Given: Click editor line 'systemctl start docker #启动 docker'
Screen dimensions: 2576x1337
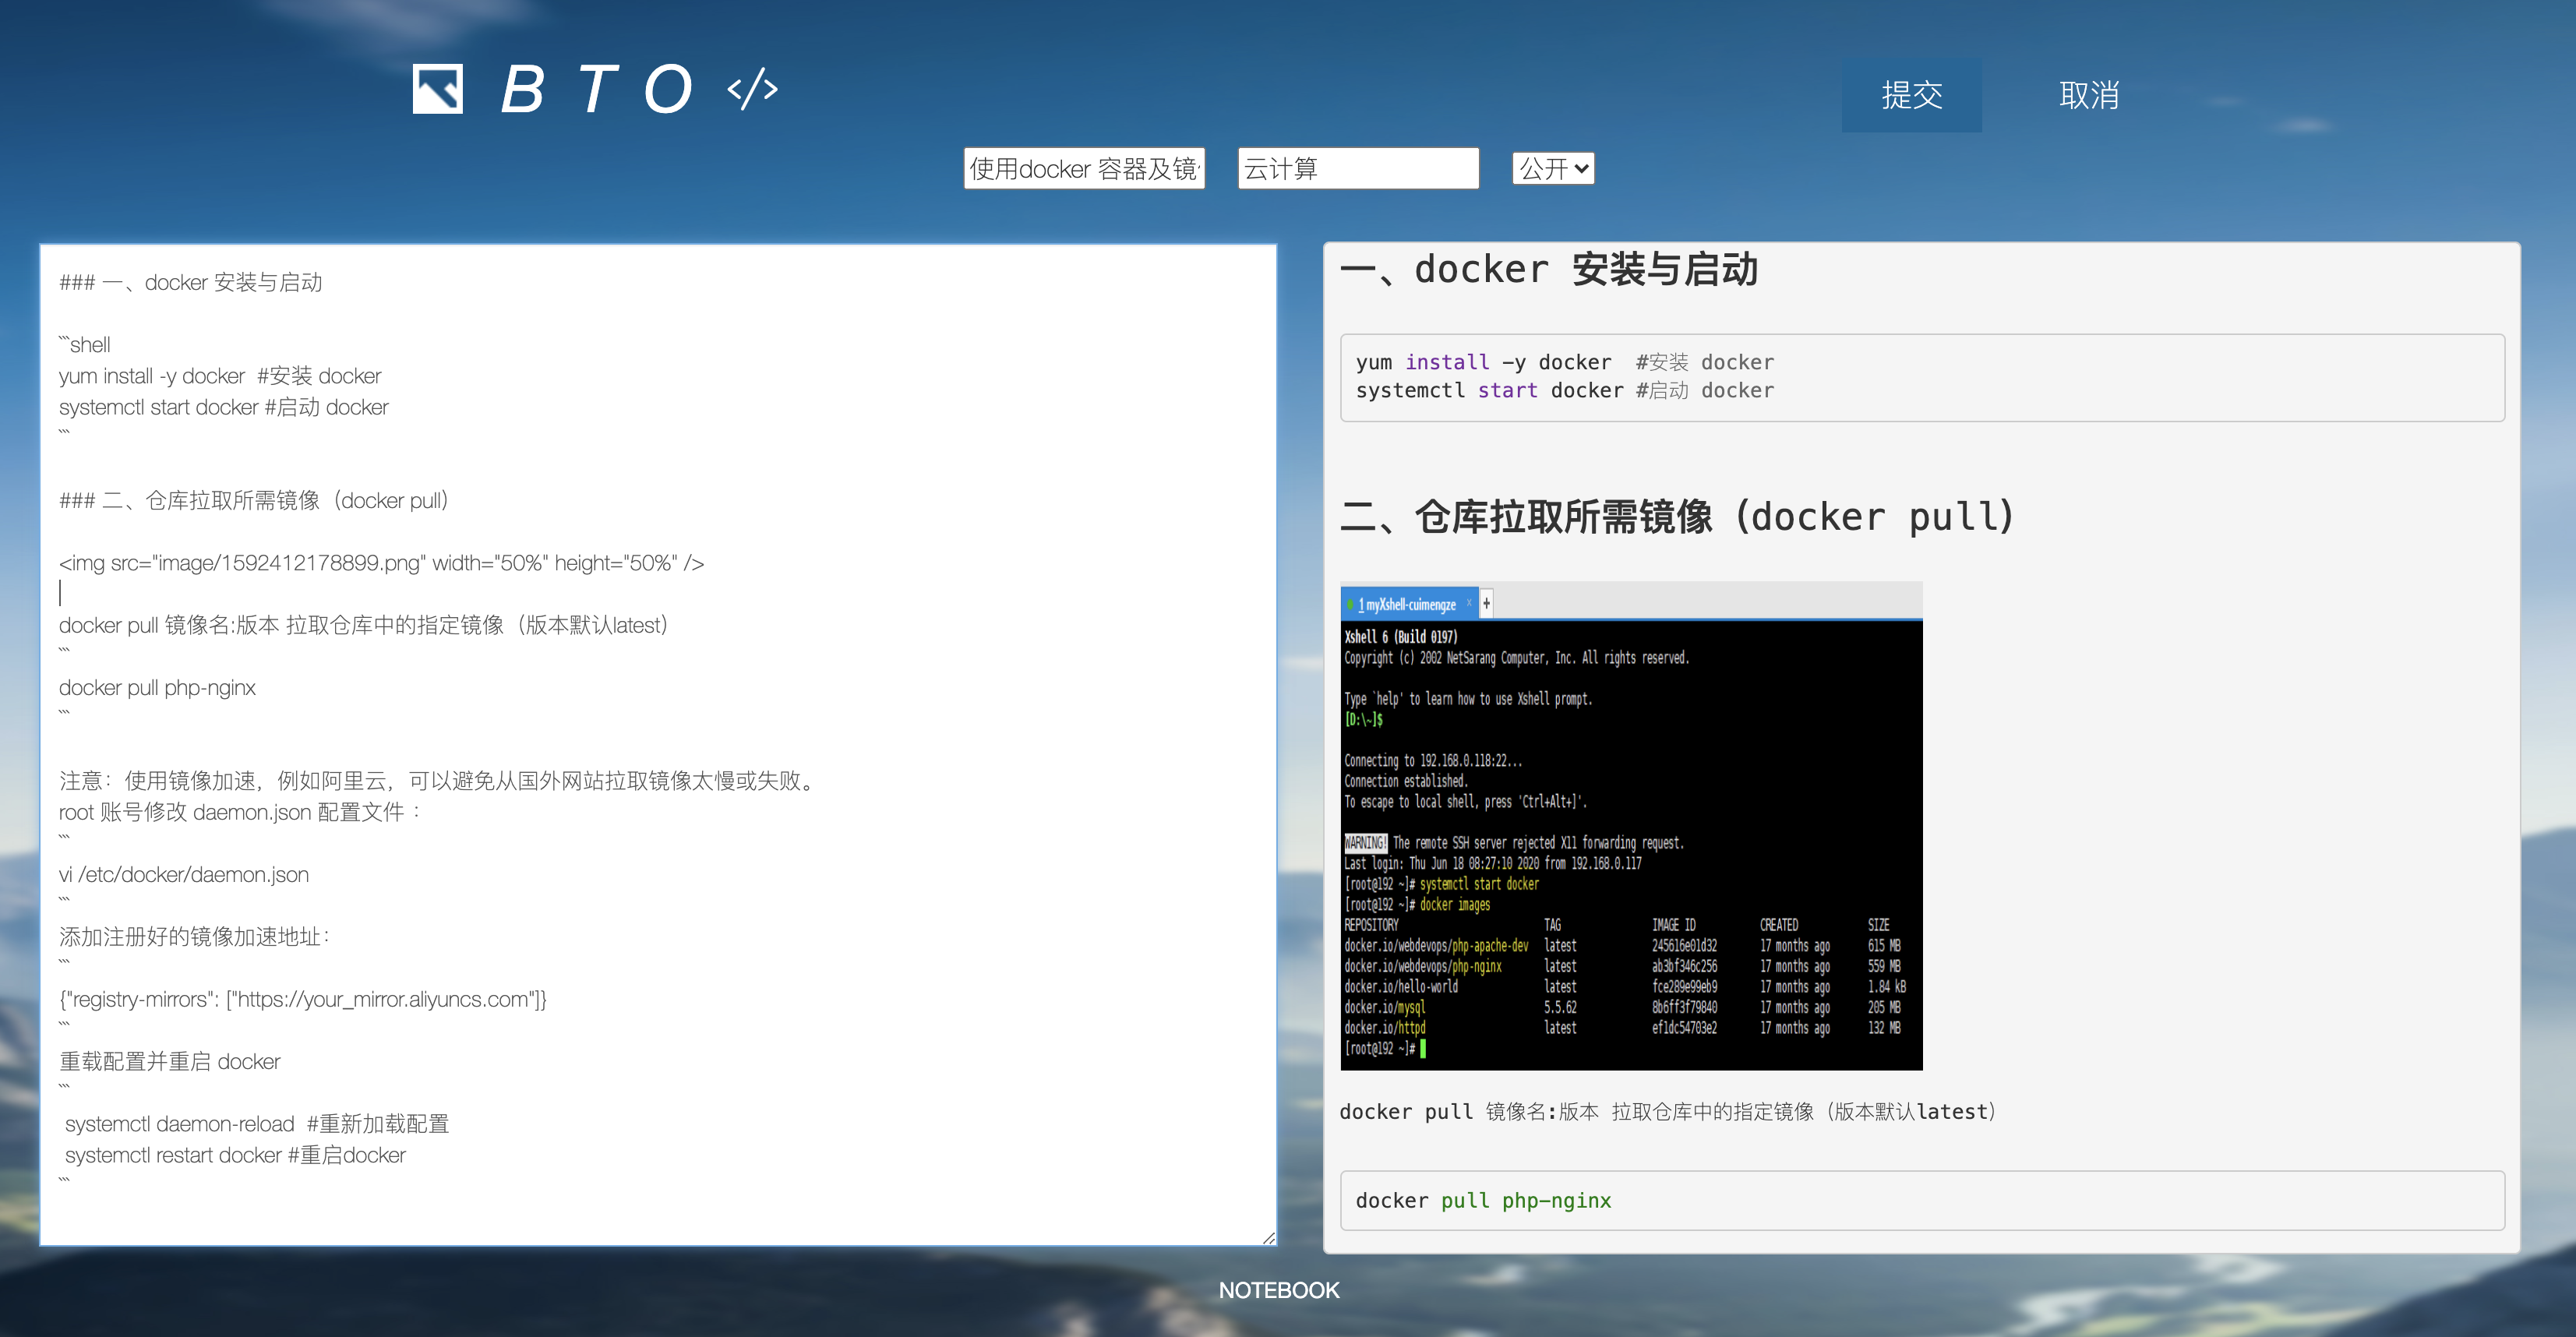Looking at the screenshot, I should (x=224, y=407).
